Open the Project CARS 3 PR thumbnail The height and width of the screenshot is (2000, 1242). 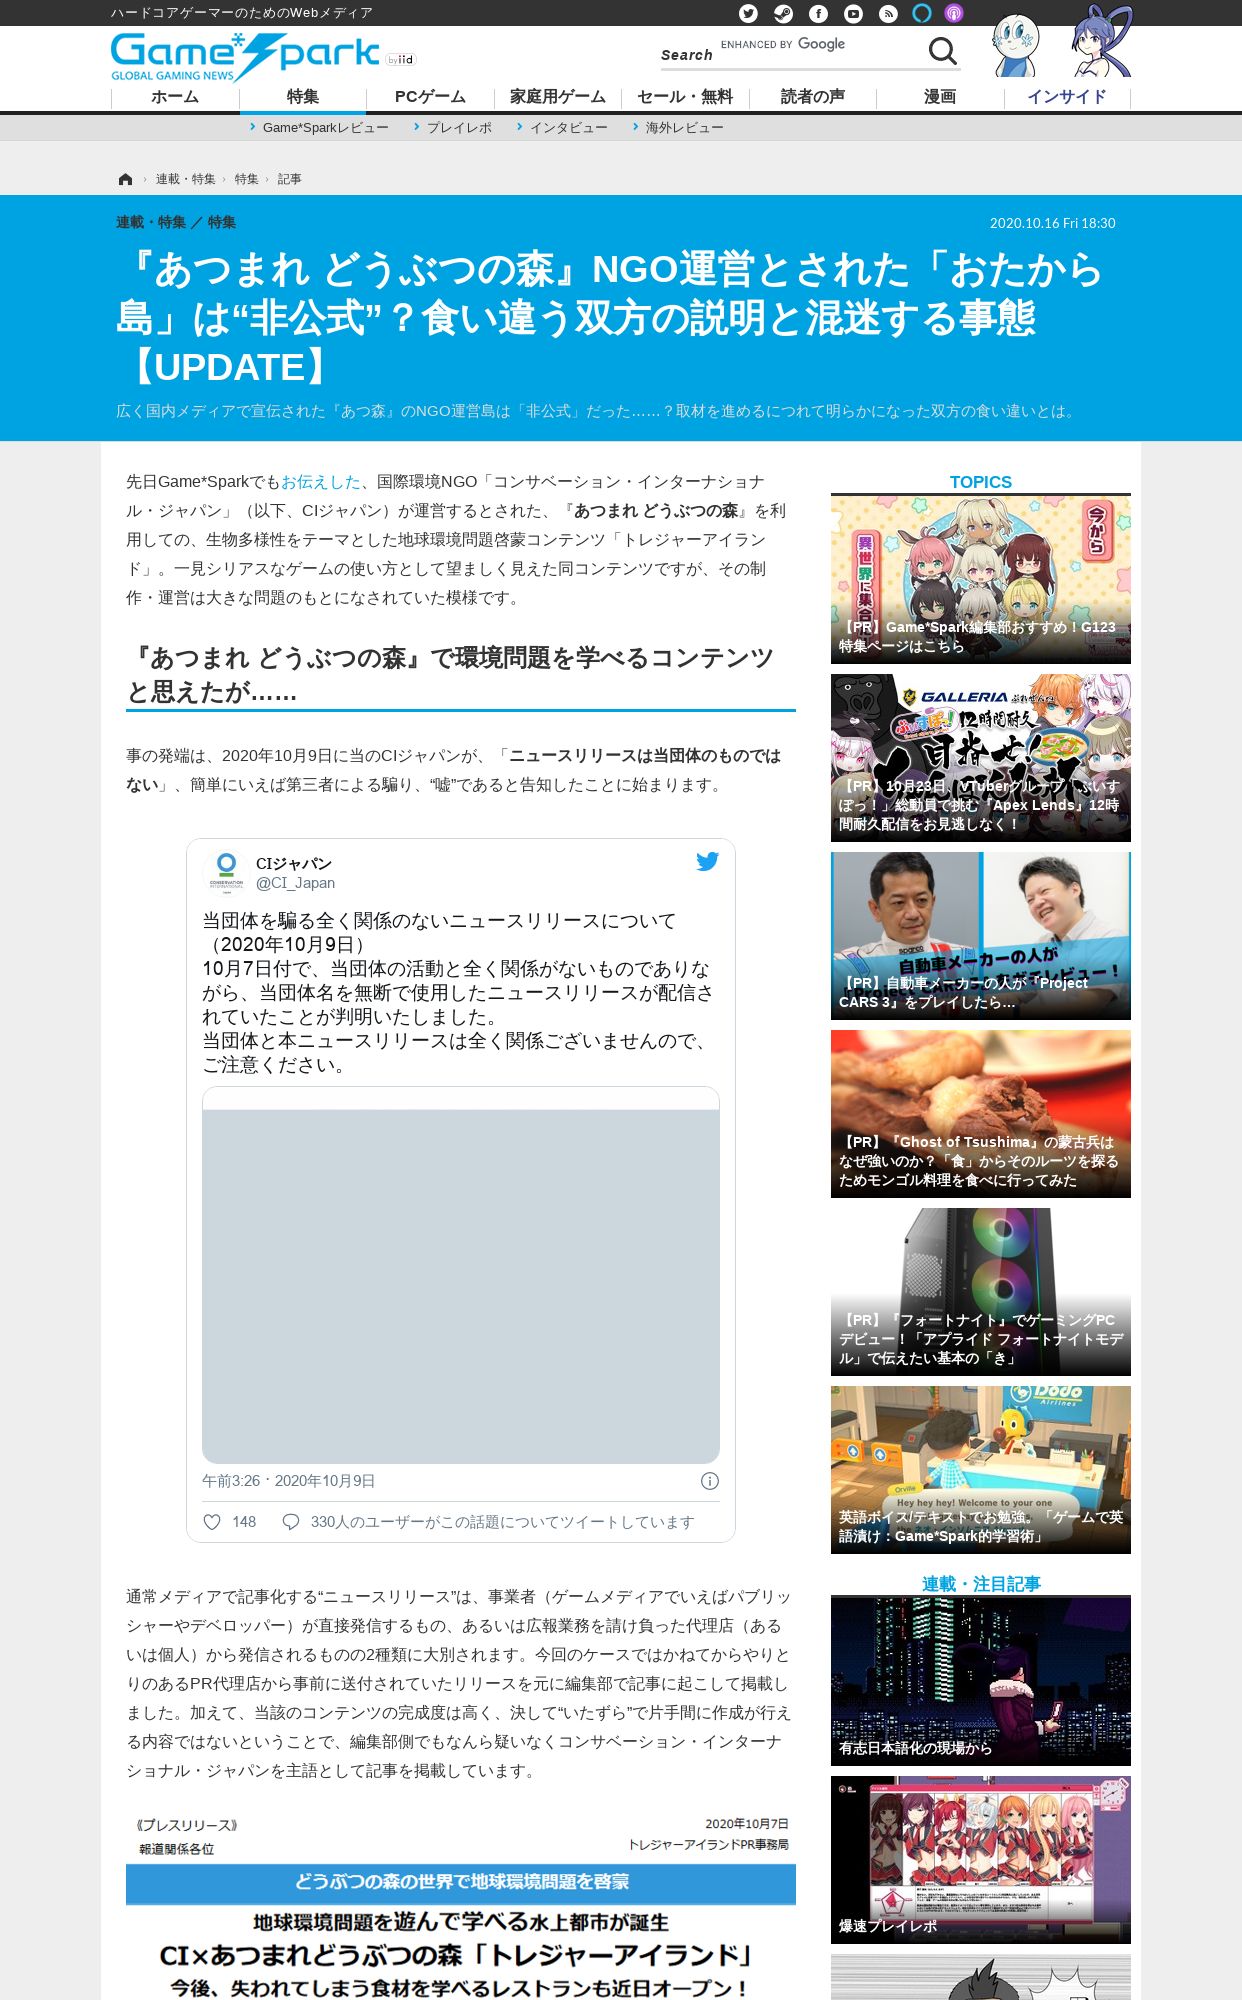pos(981,936)
